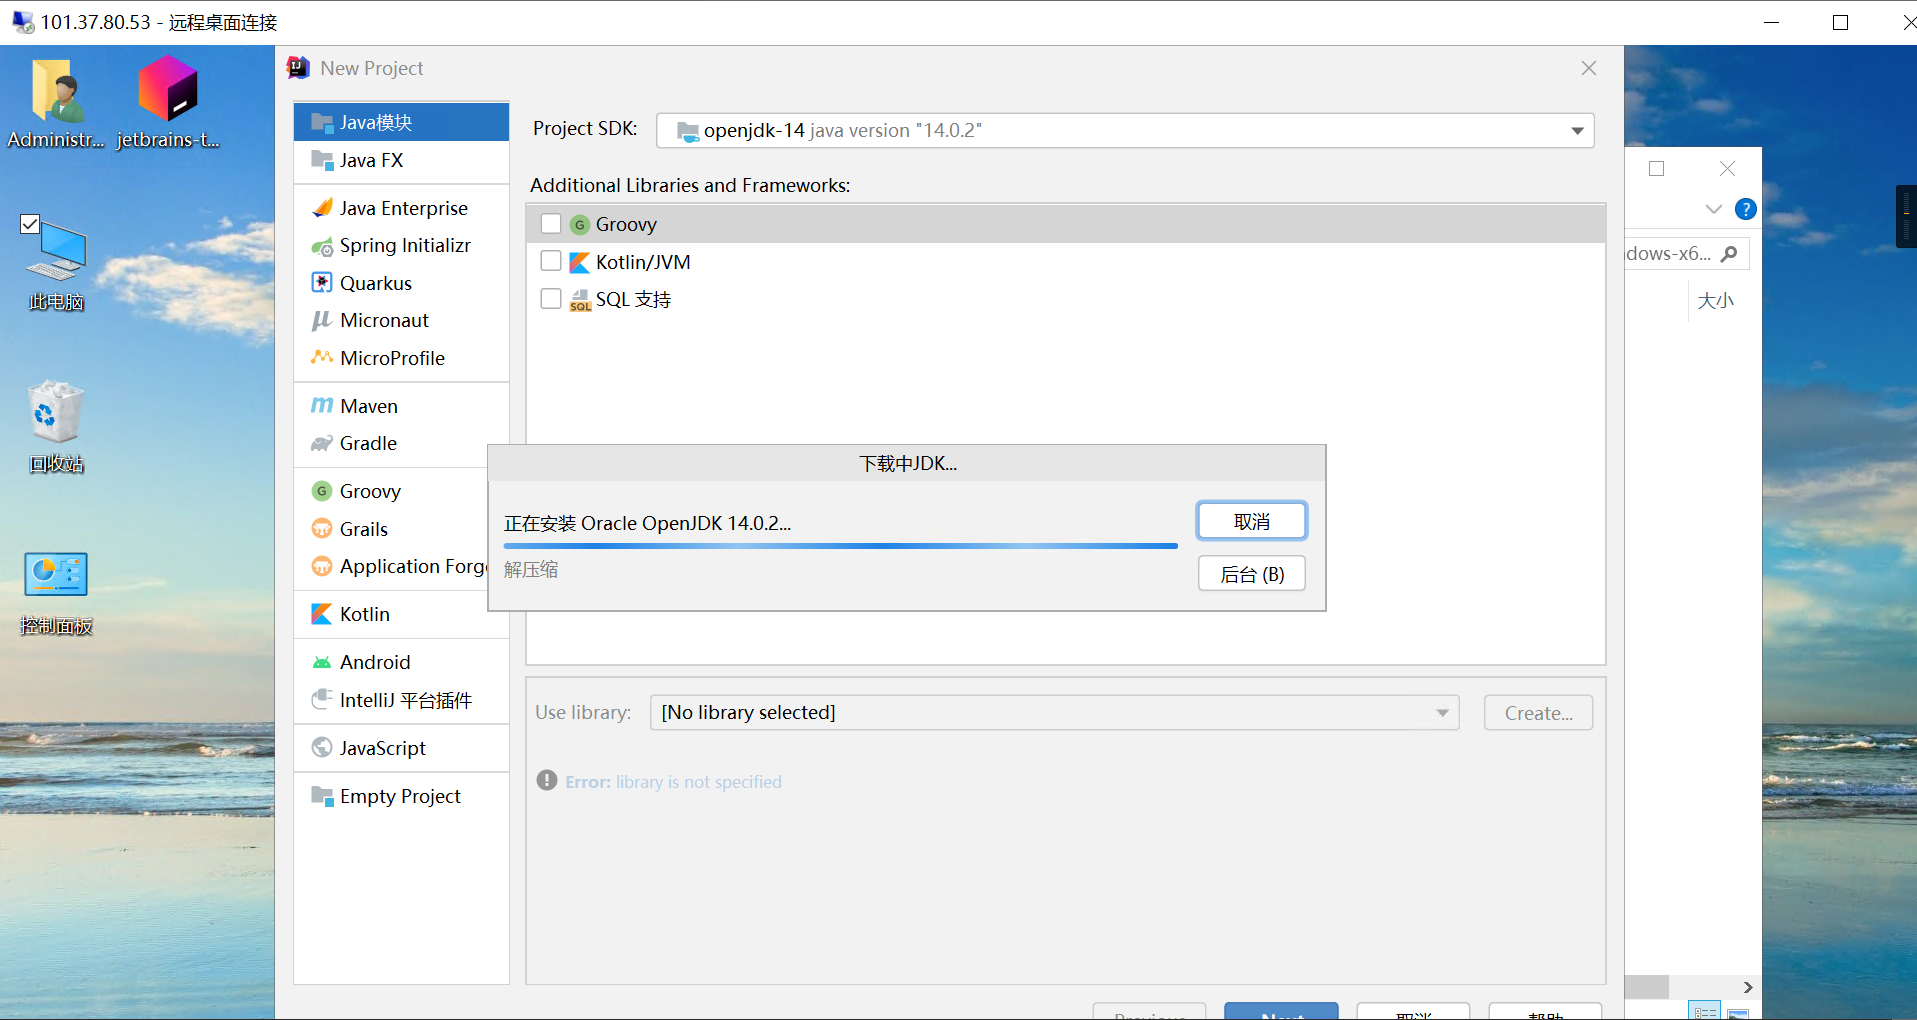The height and width of the screenshot is (1020, 1917).
Task: Select the JavaScript project type
Action: [x=401, y=748]
